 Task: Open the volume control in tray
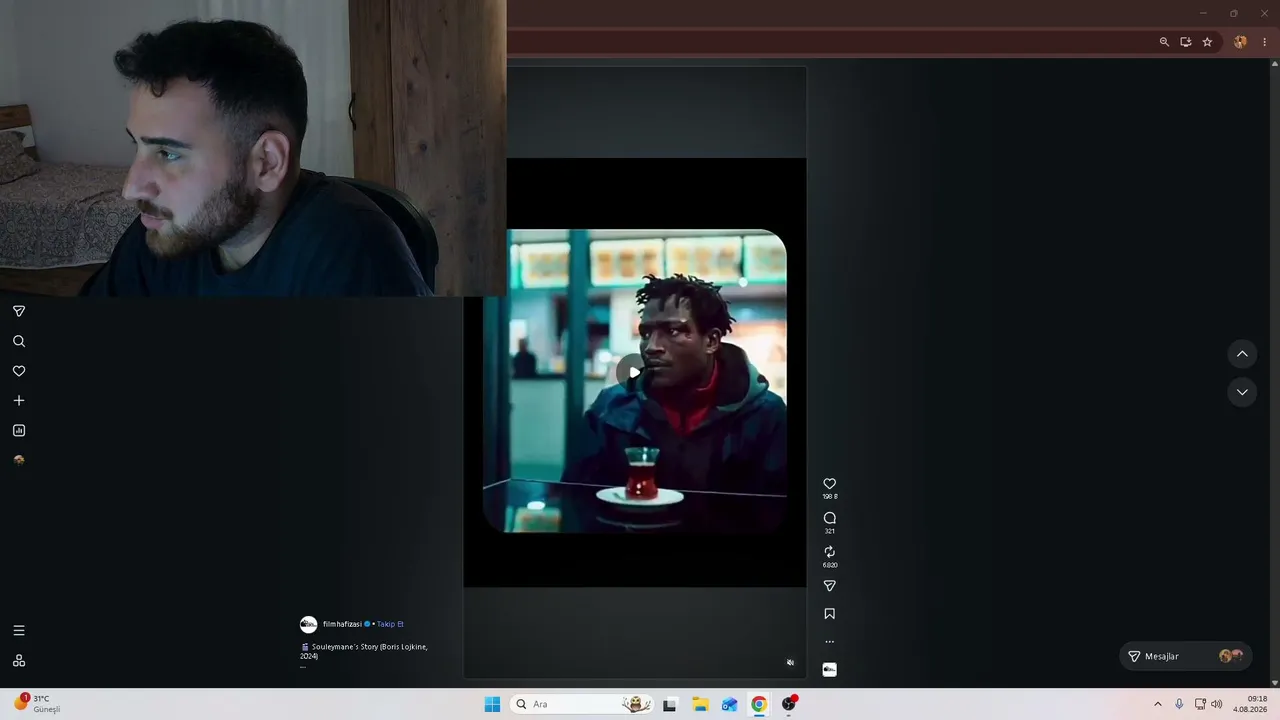click(1217, 704)
